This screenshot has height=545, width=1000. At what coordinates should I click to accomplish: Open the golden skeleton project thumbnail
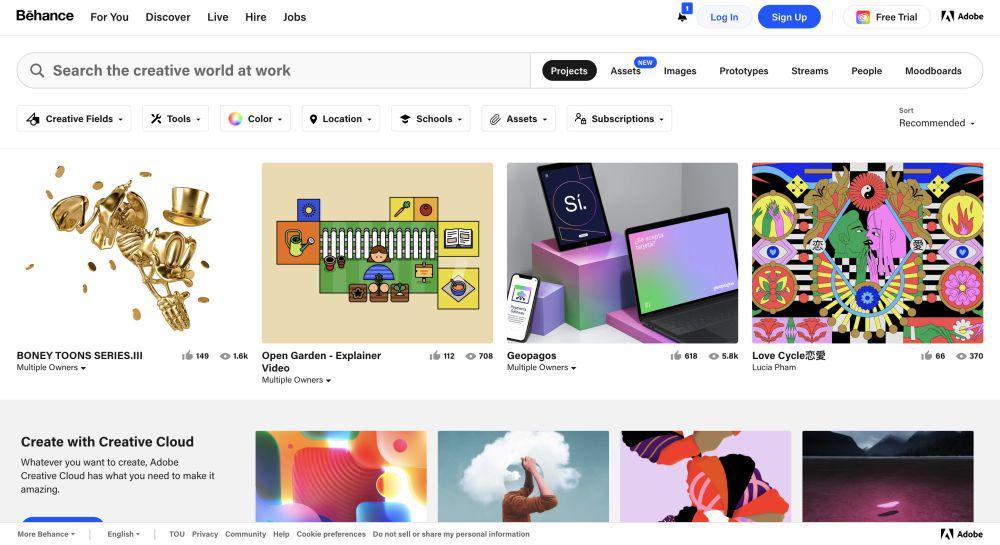point(132,253)
